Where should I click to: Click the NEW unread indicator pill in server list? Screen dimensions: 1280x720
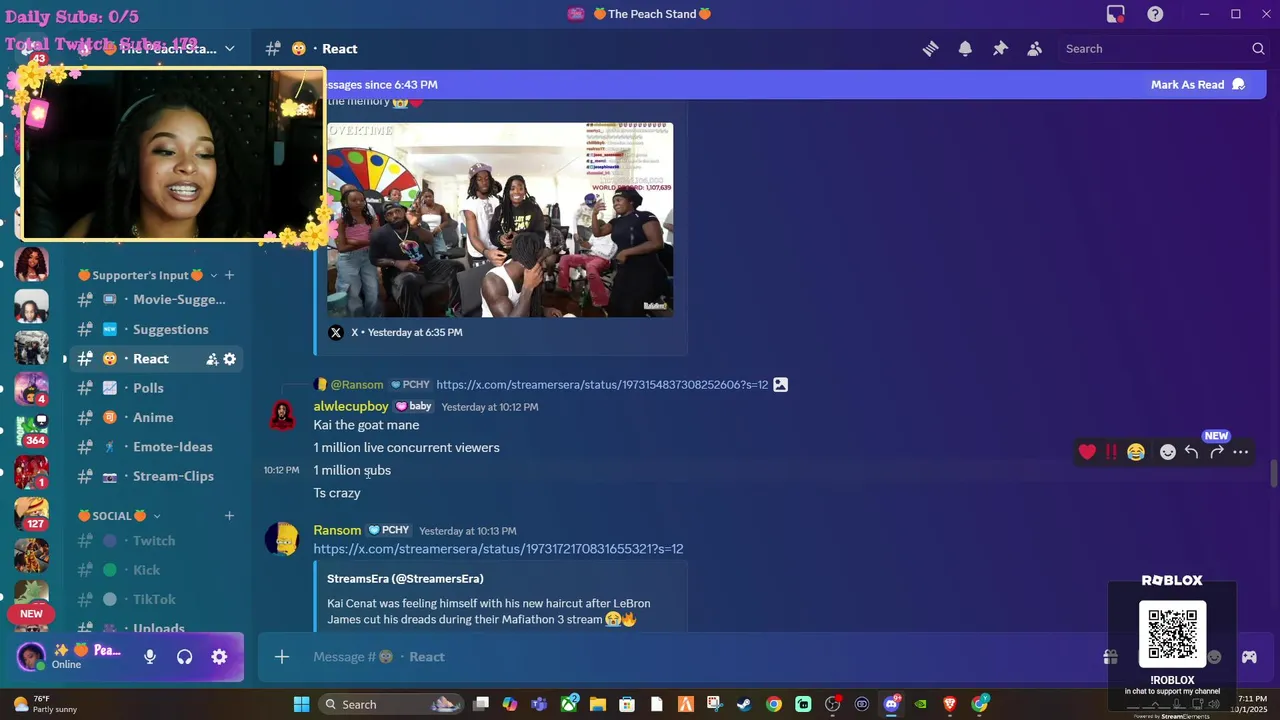tap(32, 614)
